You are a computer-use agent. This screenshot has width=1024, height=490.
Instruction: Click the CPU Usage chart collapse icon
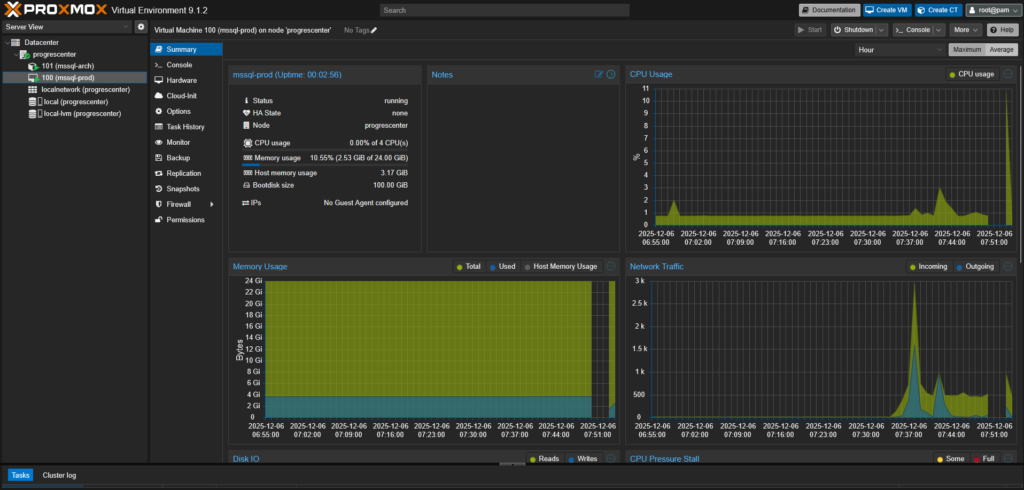coord(1008,74)
